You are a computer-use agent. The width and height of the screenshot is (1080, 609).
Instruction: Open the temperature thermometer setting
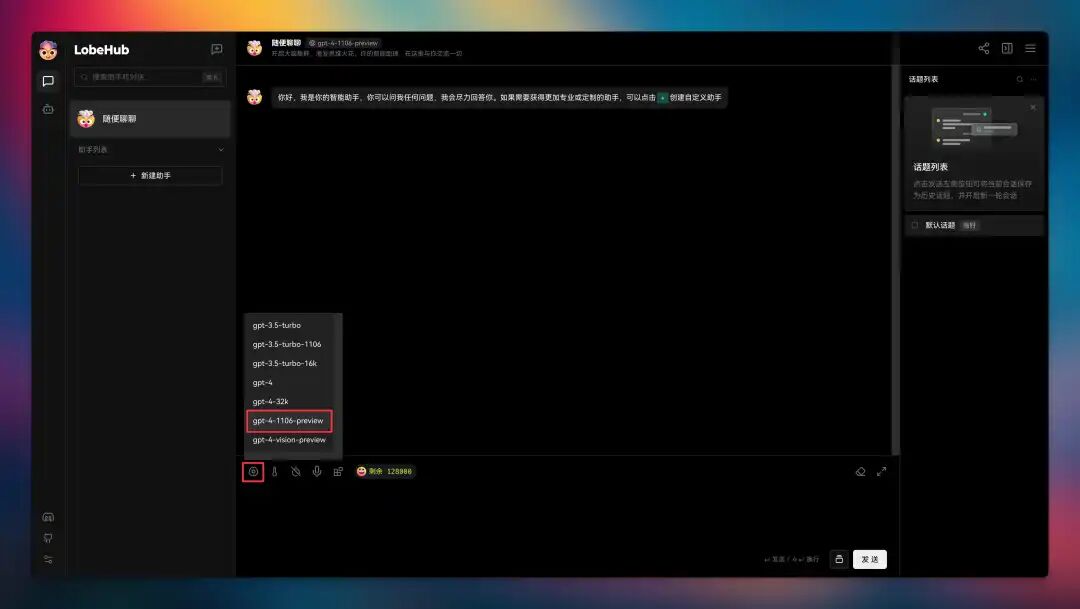(x=274, y=471)
